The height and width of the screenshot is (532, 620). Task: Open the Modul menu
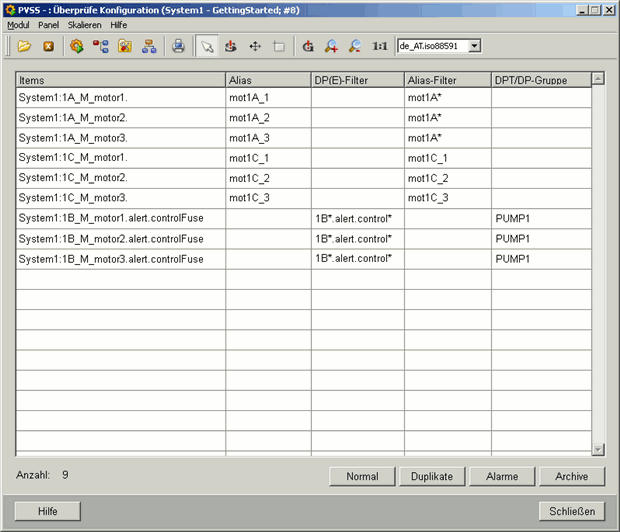tap(18, 24)
